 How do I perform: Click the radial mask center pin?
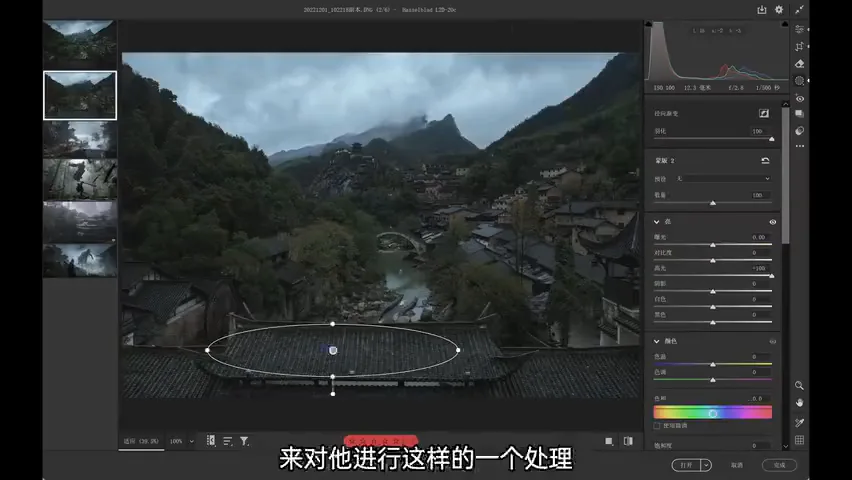click(x=333, y=351)
